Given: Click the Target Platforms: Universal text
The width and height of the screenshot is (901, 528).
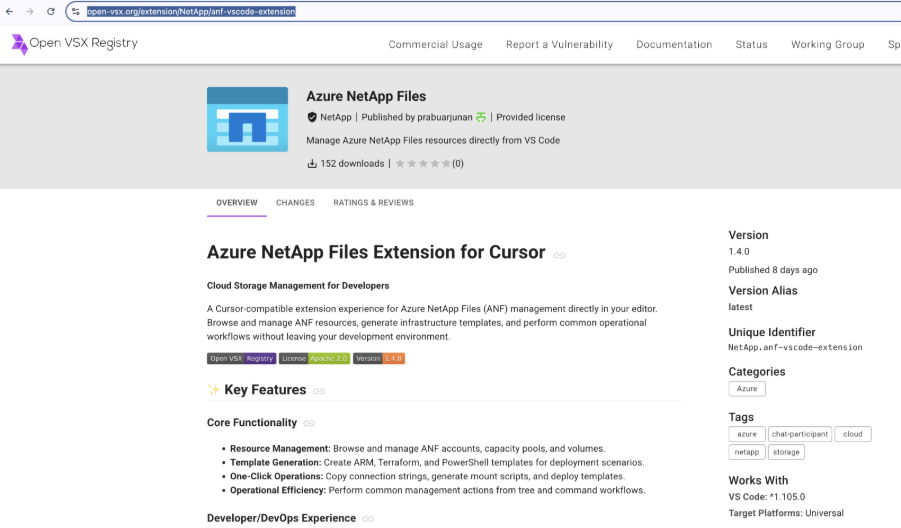Looking at the screenshot, I should pos(786,513).
